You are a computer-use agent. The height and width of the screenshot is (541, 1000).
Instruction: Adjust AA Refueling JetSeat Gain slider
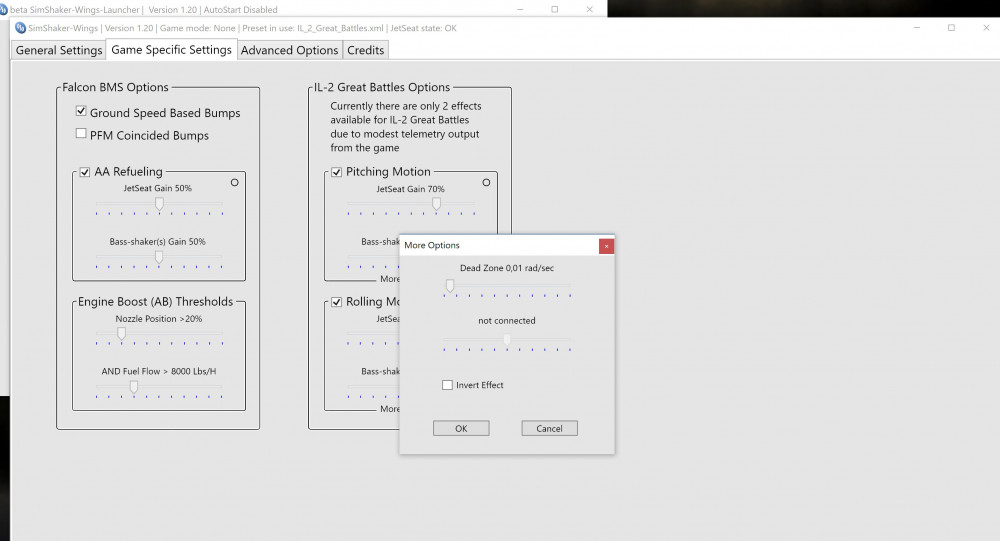click(x=159, y=206)
